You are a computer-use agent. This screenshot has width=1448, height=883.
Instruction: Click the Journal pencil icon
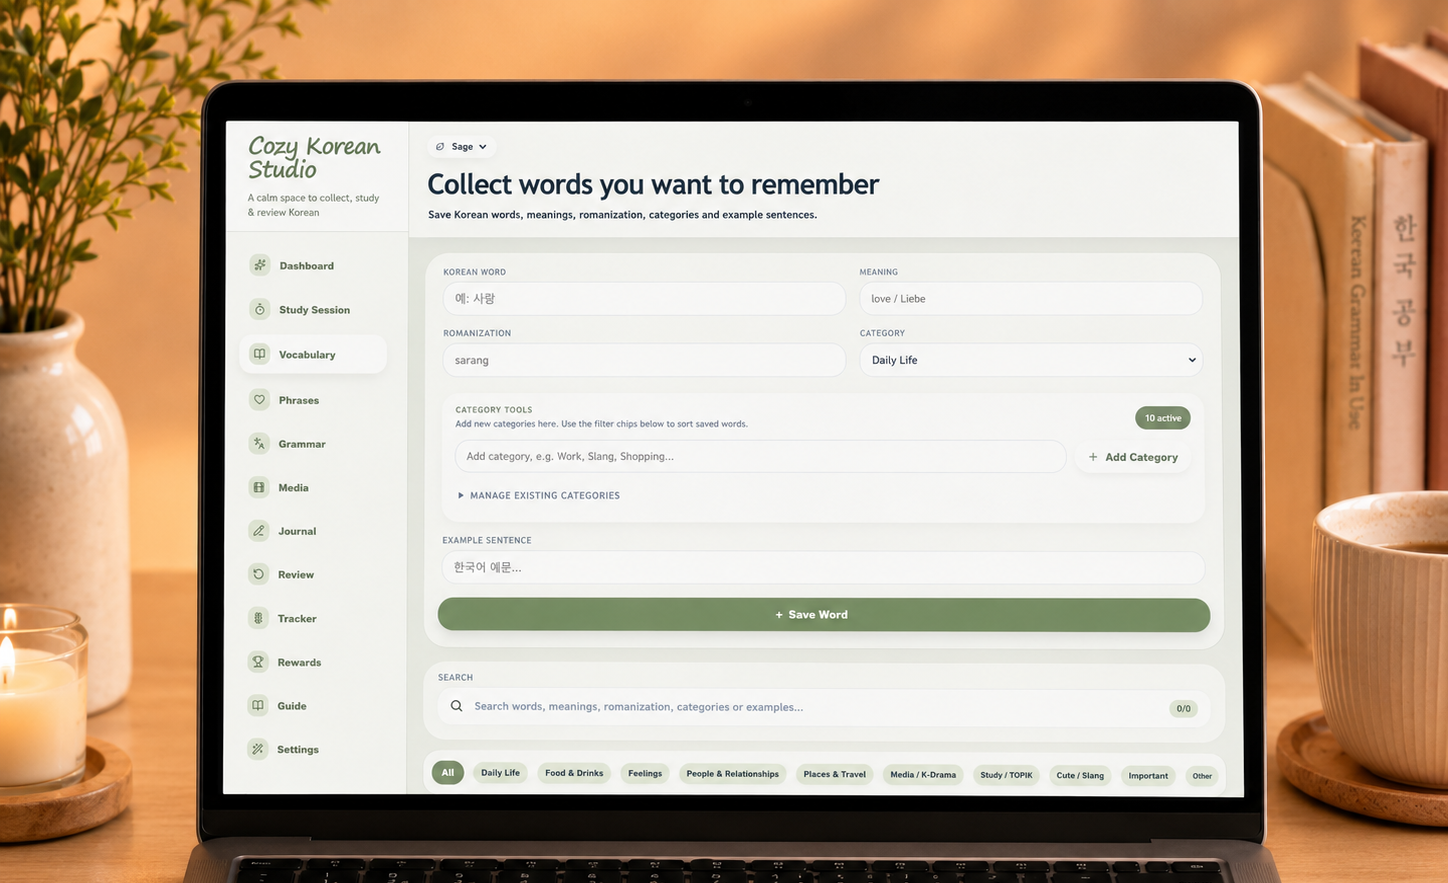coord(259,531)
